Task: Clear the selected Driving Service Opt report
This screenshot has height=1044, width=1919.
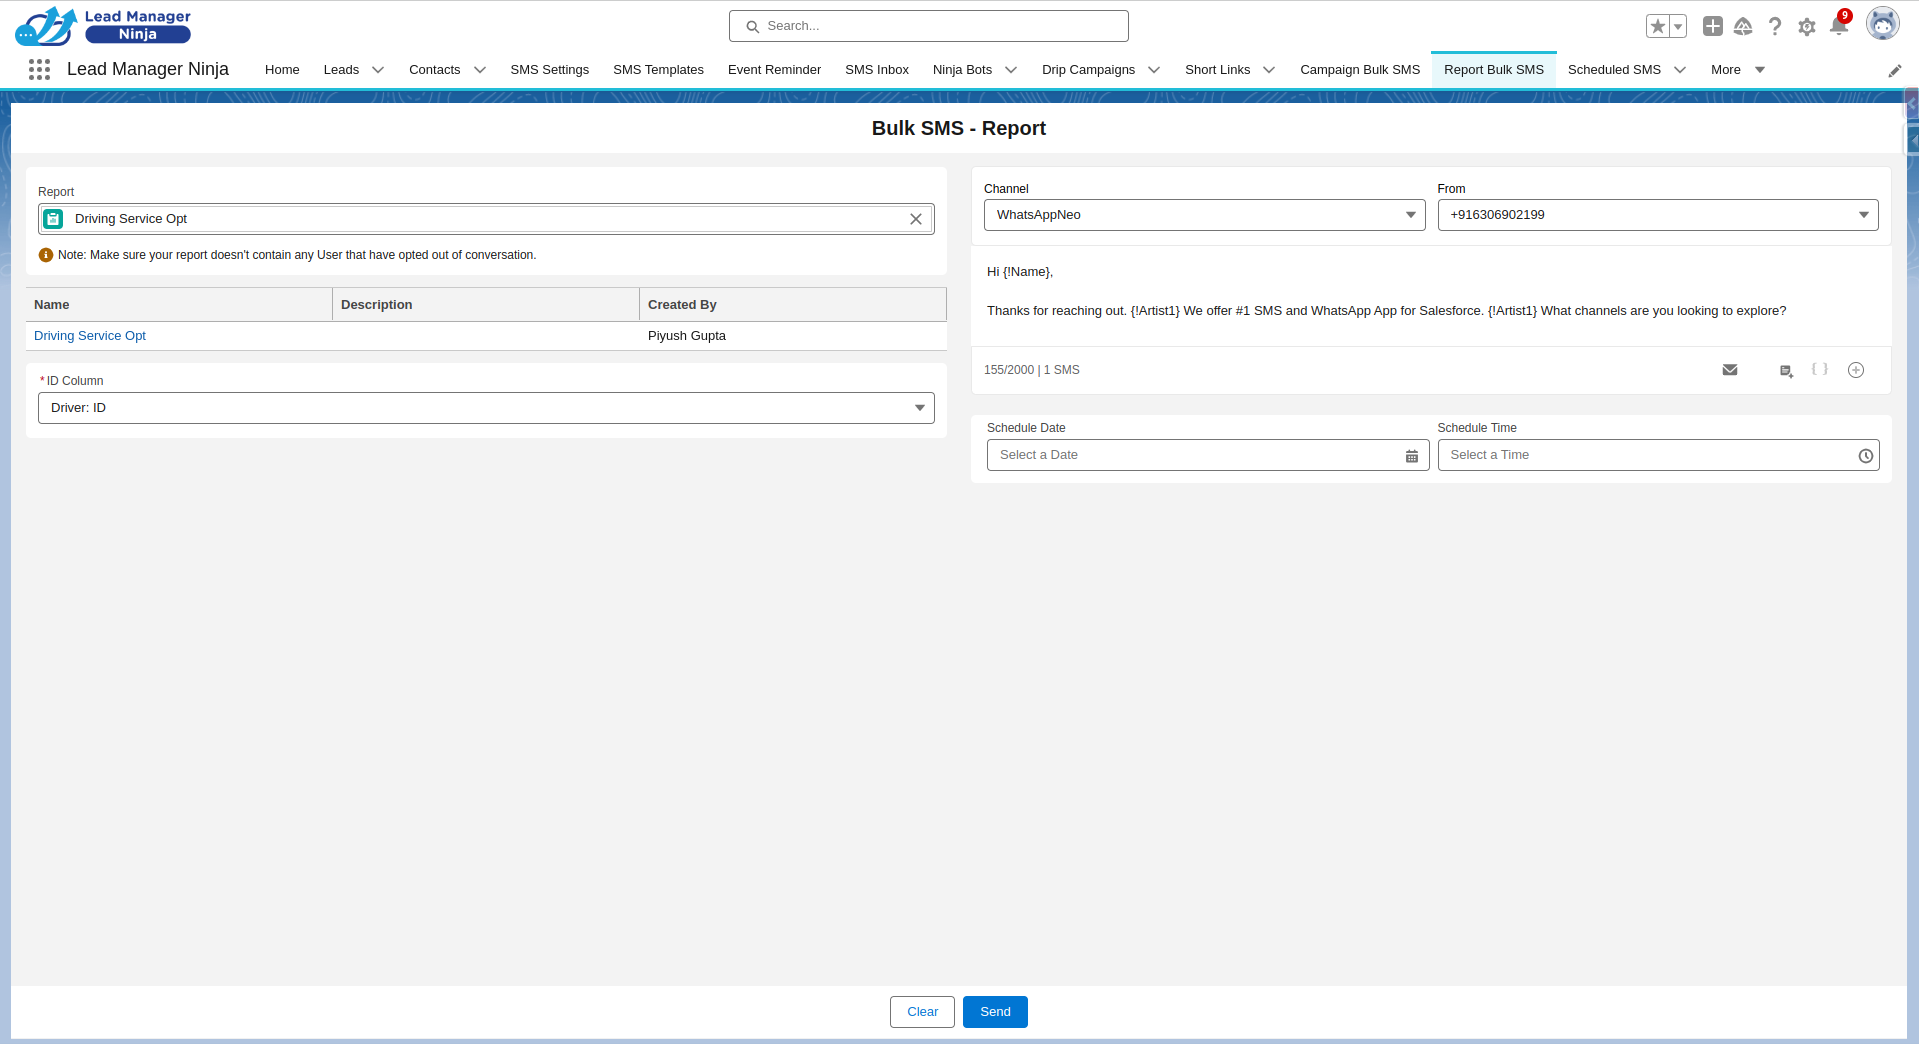Action: [916, 219]
